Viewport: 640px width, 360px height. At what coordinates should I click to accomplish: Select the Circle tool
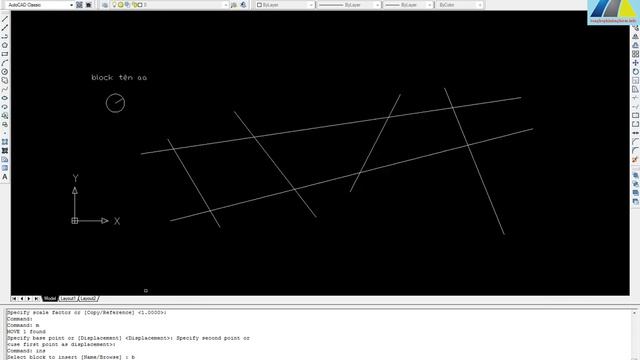[x=4, y=72]
